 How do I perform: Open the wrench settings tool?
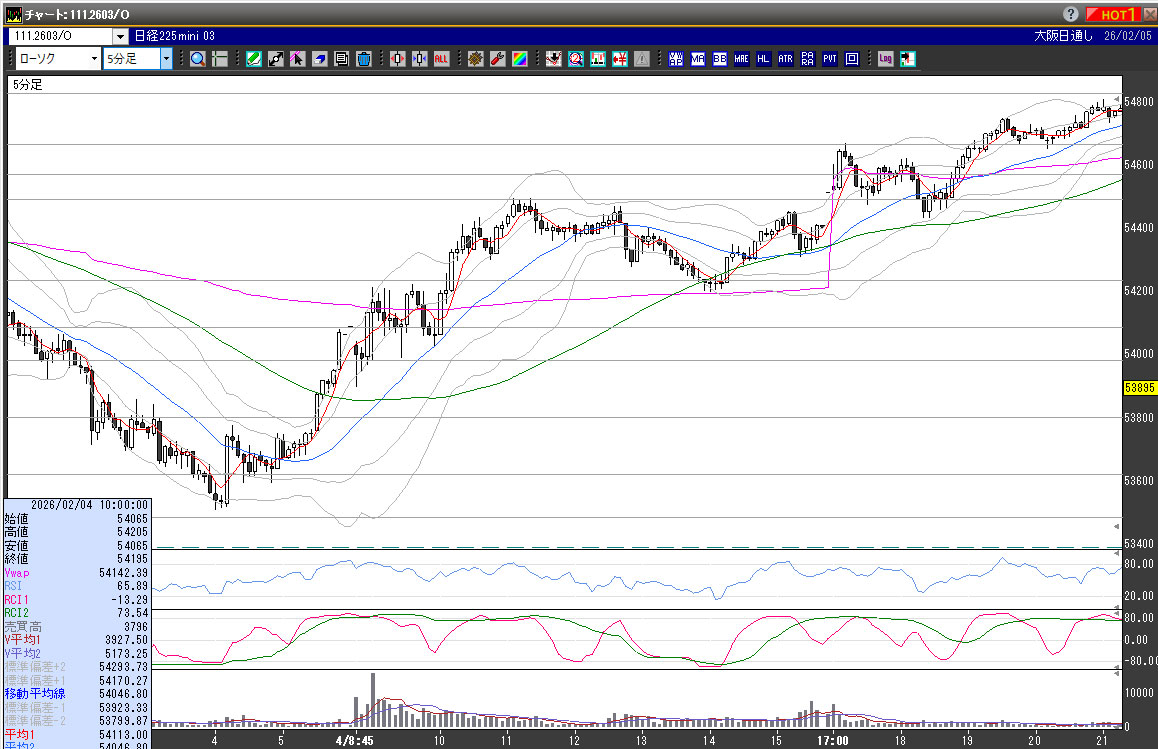[x=497, y=59]
